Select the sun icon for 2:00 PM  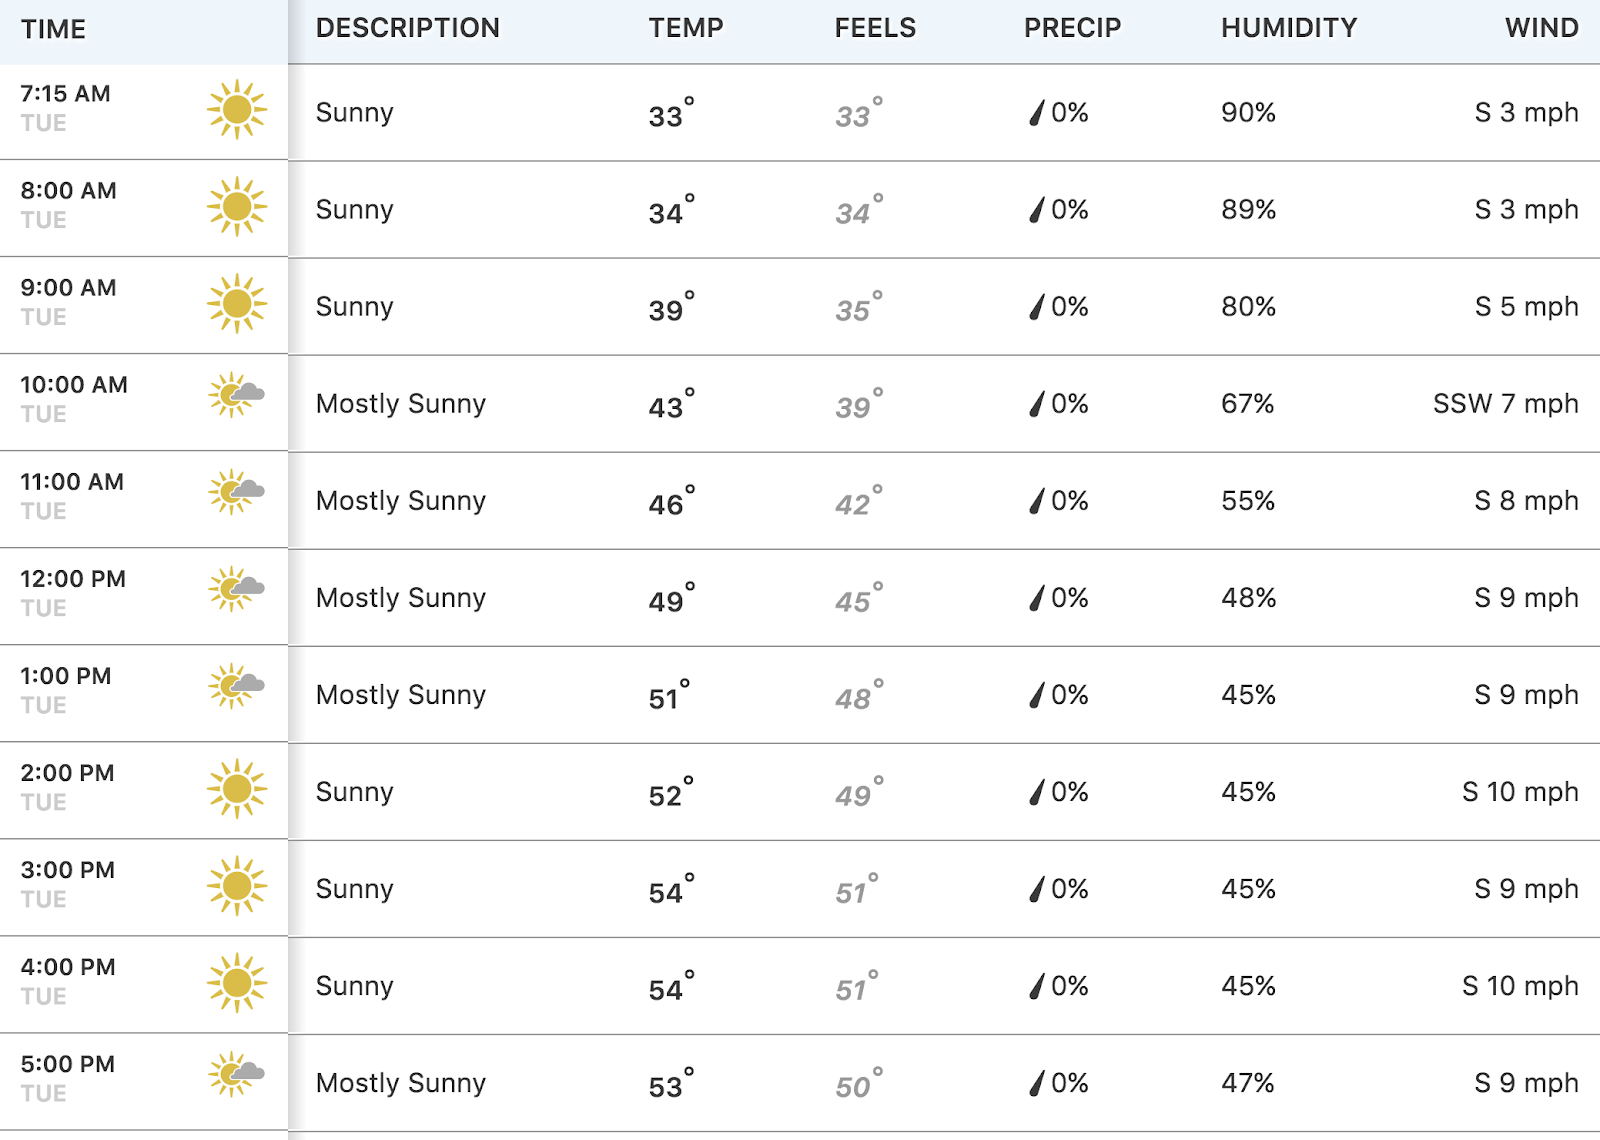(x=237, y=788)
